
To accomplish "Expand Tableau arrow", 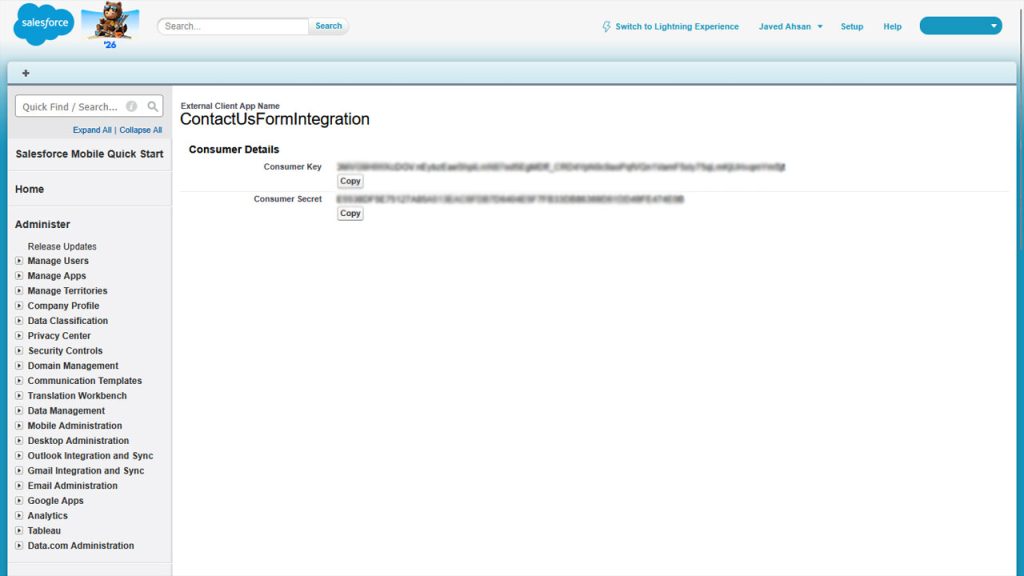I will click(19, 531).
